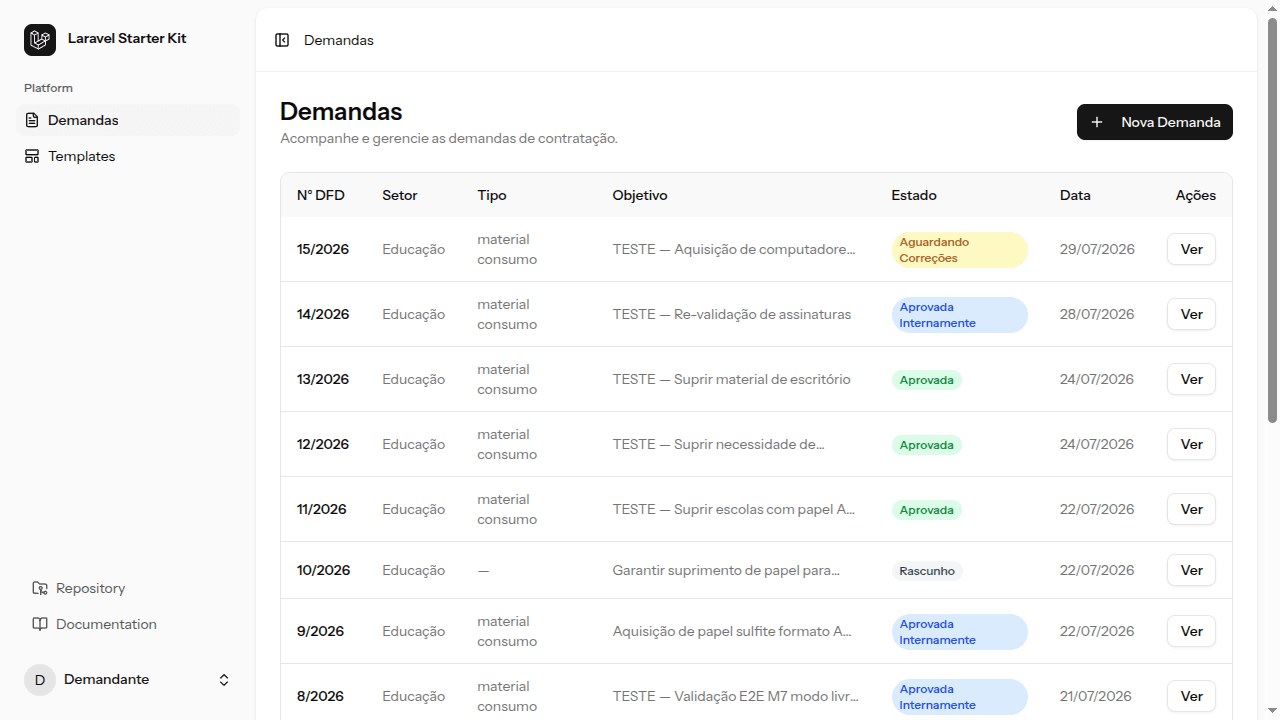Click the Repository folder icon
1280x720 pixels.
pyautogui.click(x=40, y=588)
